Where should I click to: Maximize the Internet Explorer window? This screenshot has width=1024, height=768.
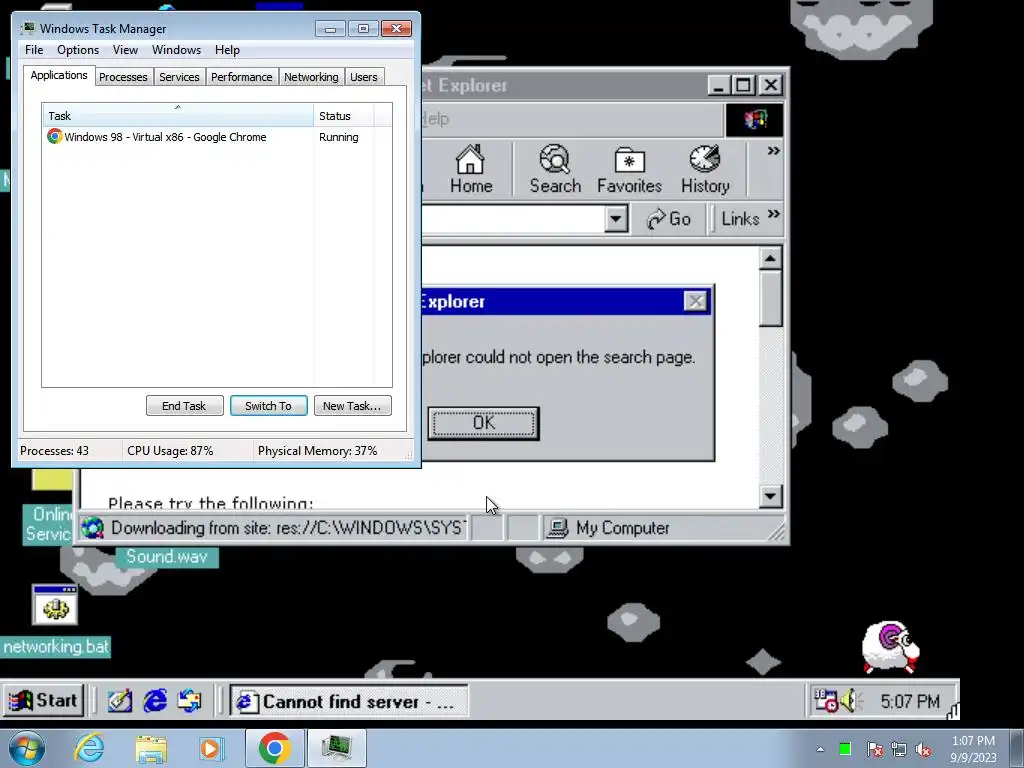(743, 85)
